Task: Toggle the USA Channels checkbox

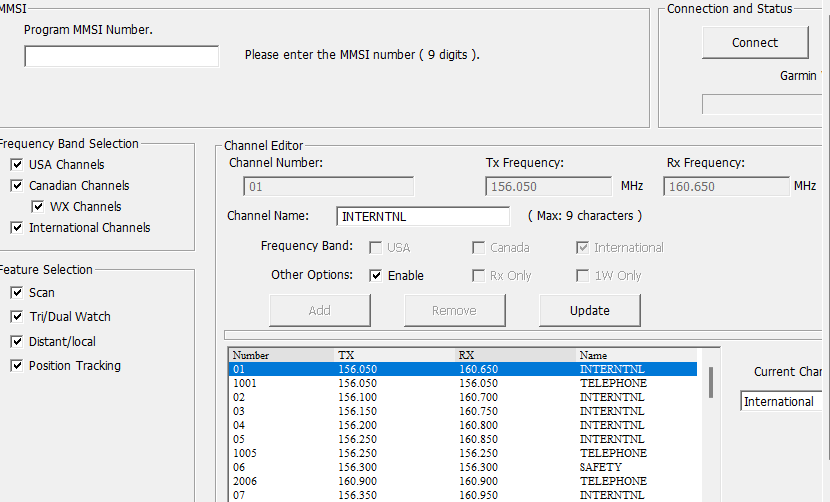Action: click(x=17, y=165)
